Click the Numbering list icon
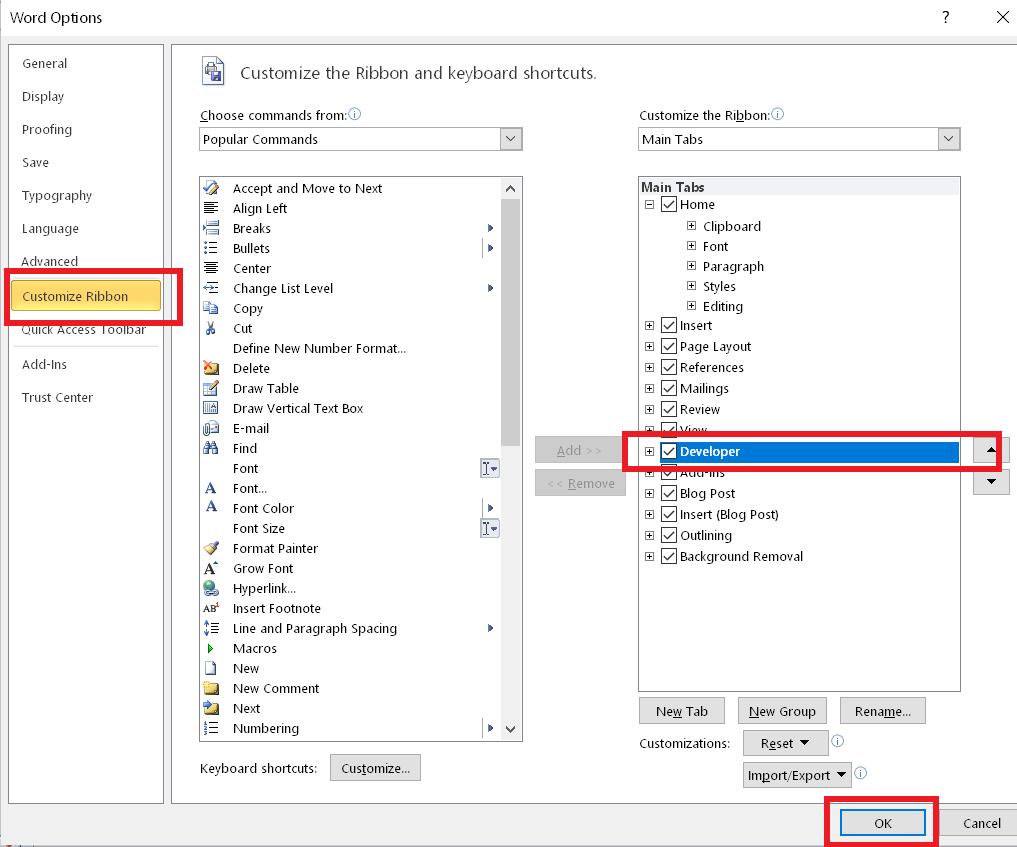 coord(211,728)
